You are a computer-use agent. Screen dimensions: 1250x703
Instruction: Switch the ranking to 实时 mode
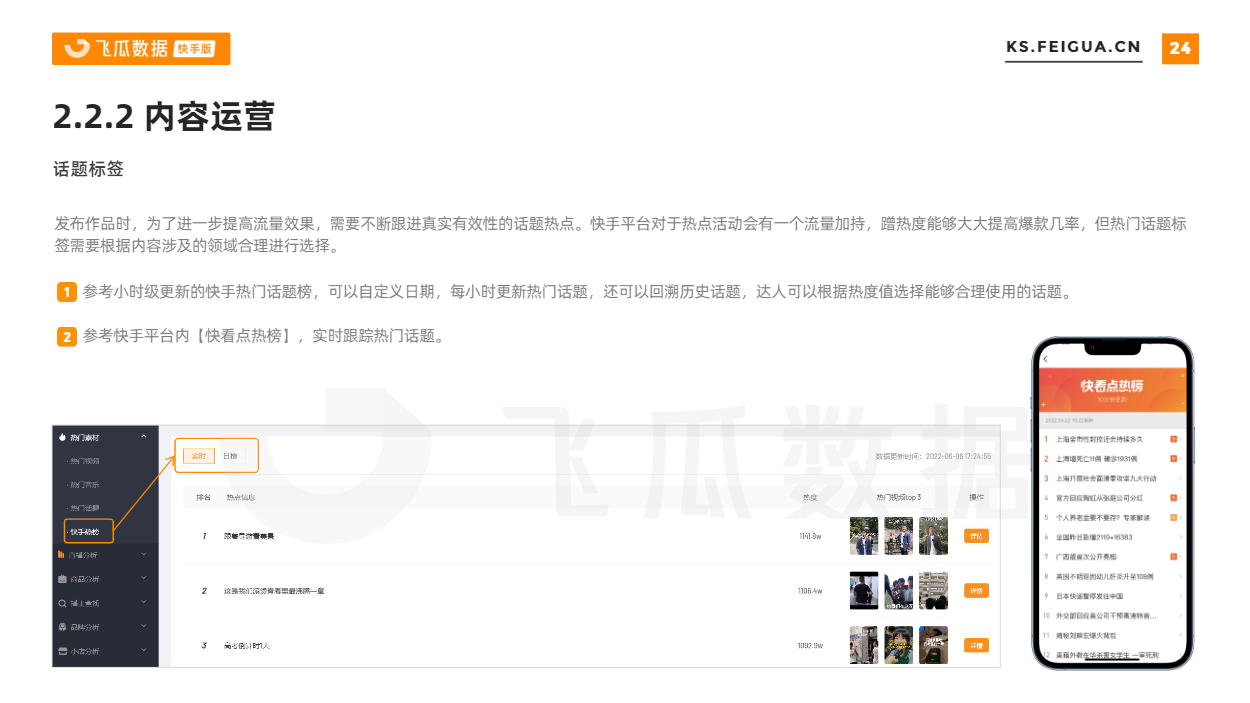click(199, 456)
